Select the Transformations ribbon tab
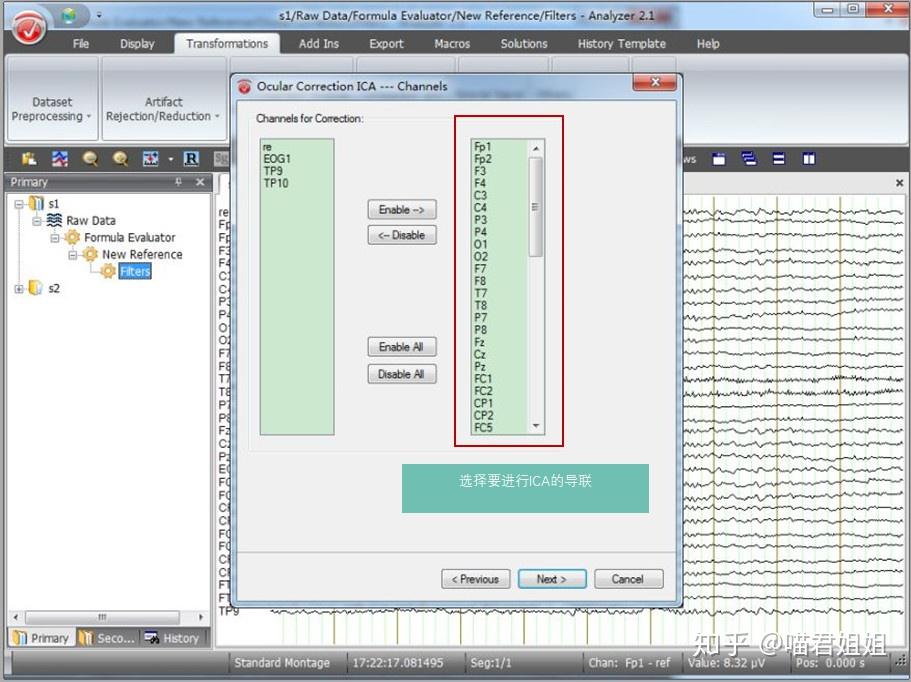 tap(227, 44)
